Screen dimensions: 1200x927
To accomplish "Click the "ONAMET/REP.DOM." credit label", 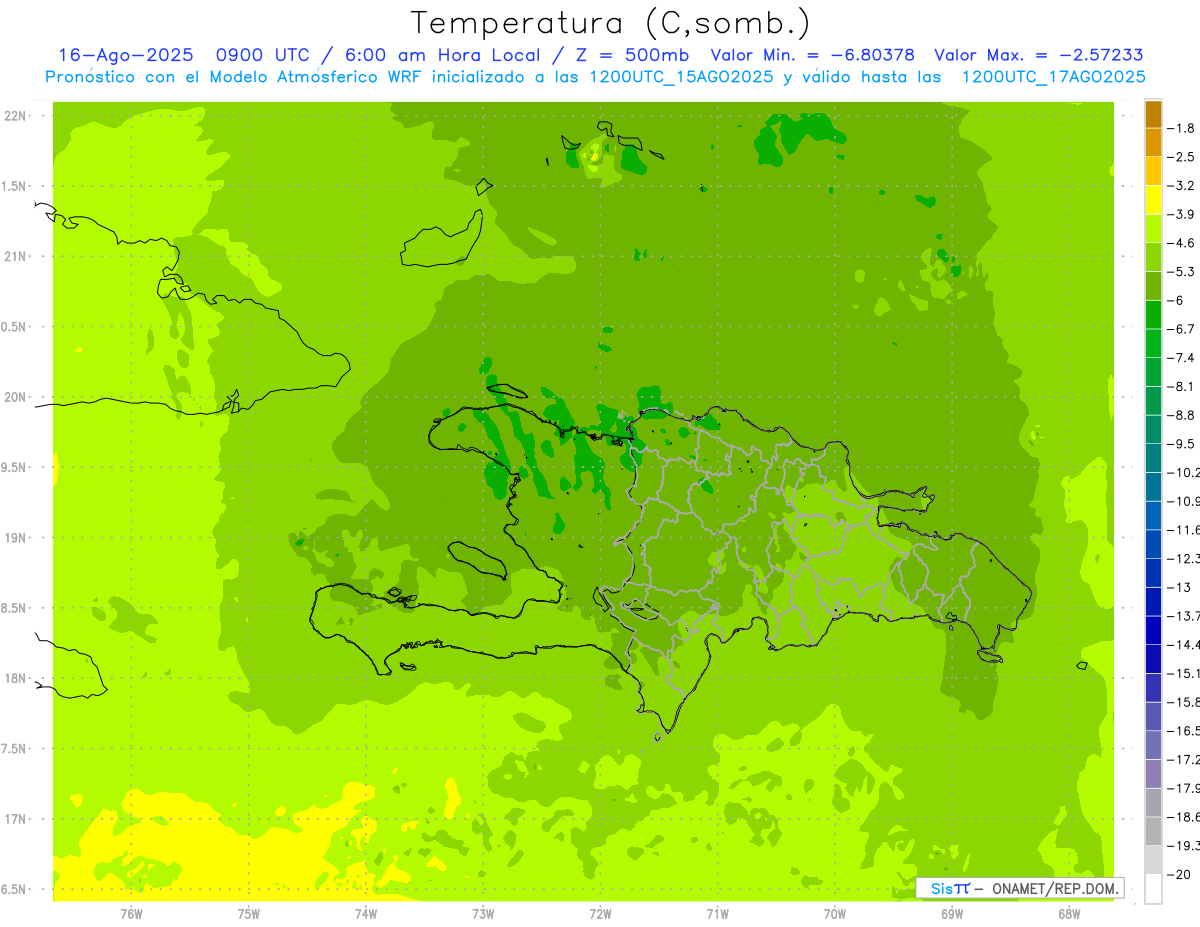I will coord(1055,888).
